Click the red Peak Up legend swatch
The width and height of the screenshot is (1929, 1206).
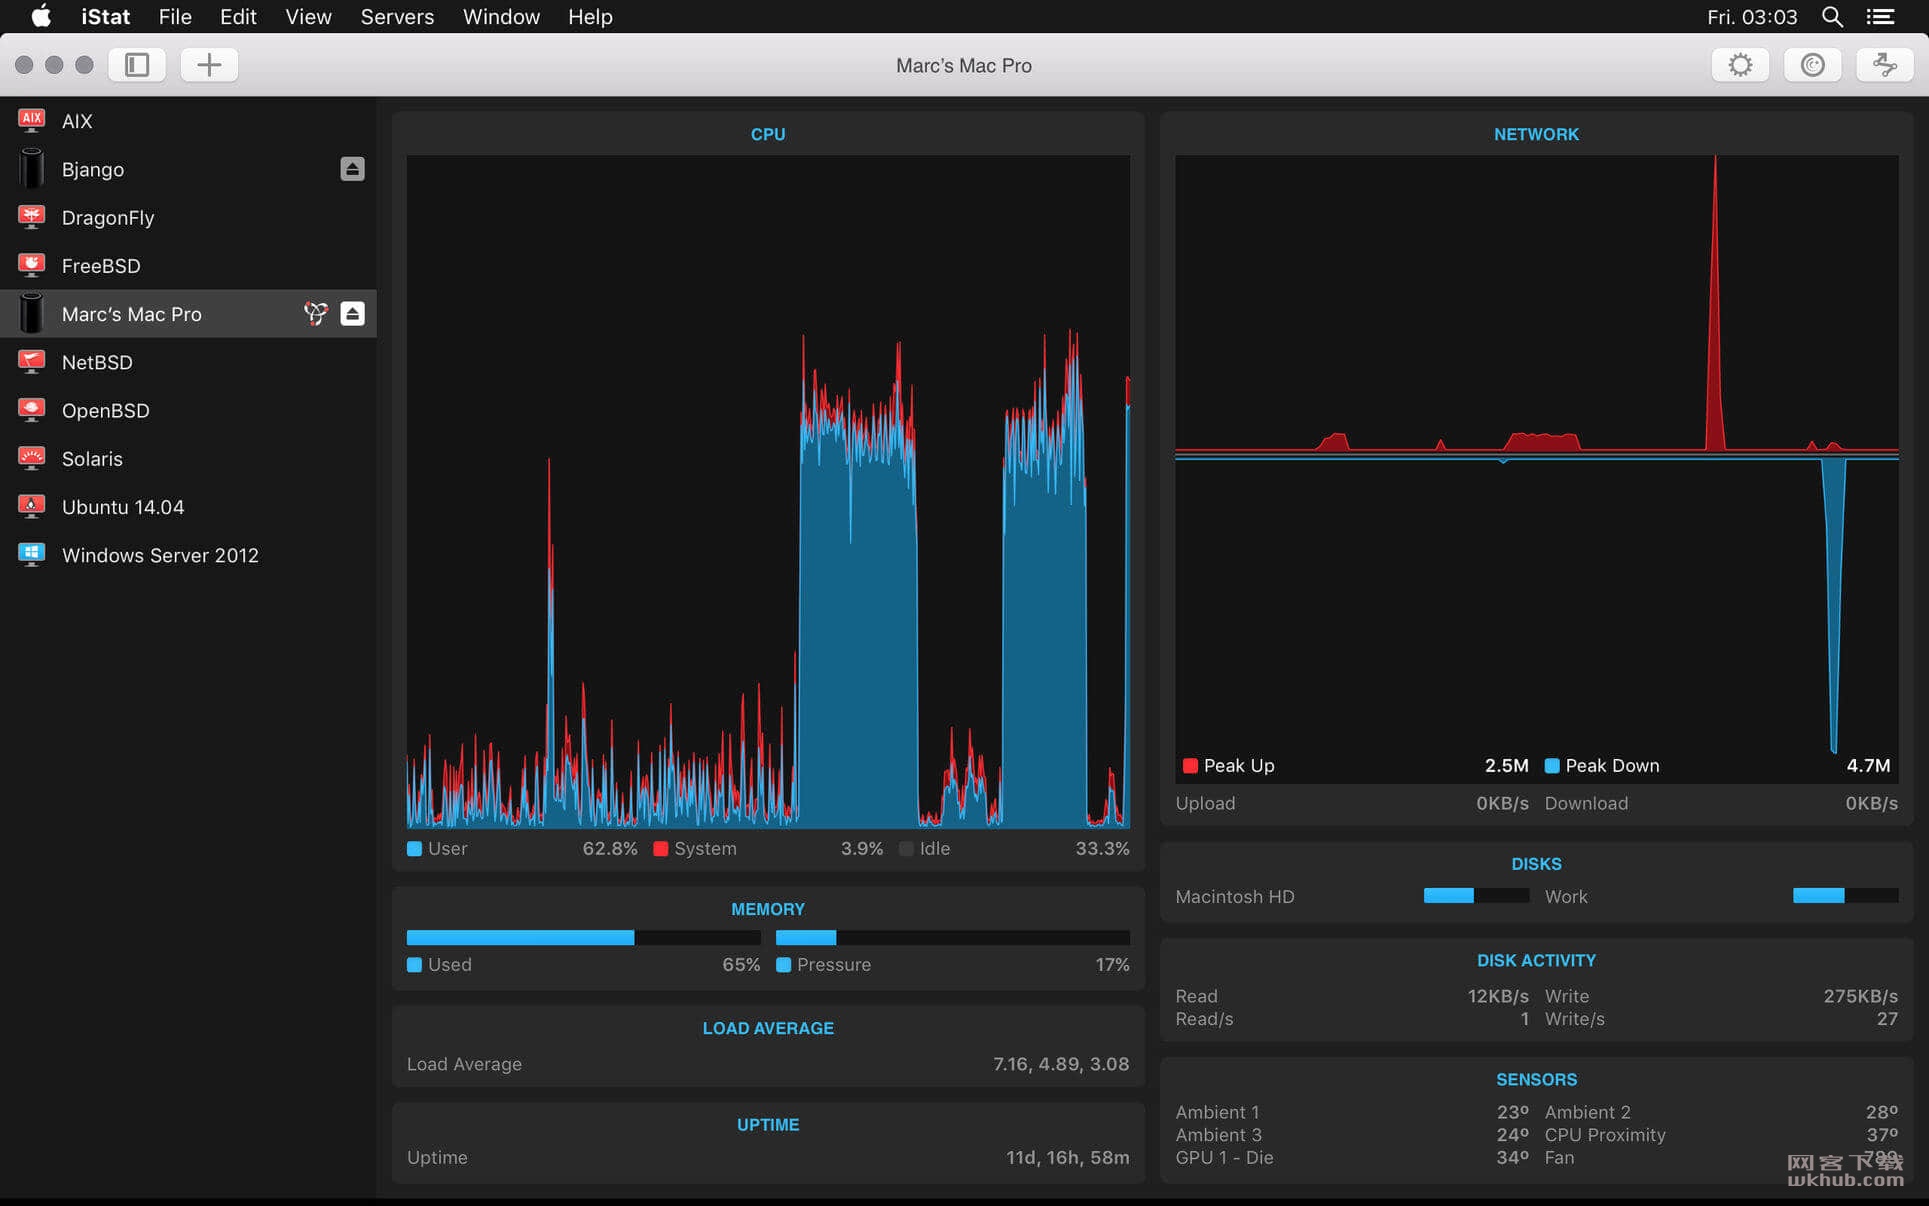point(1190,765)
